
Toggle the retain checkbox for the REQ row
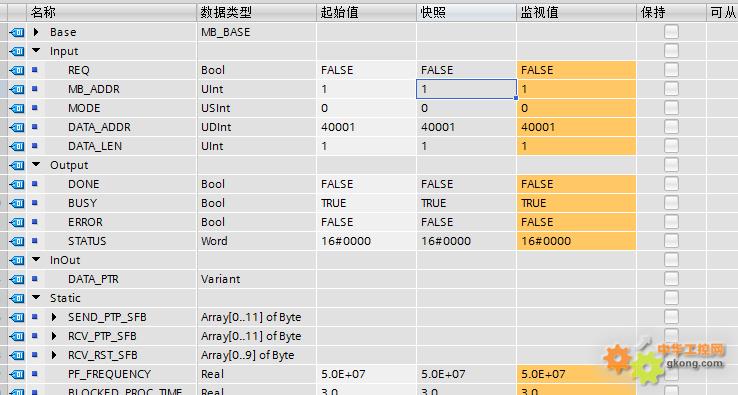coord(672,70)
